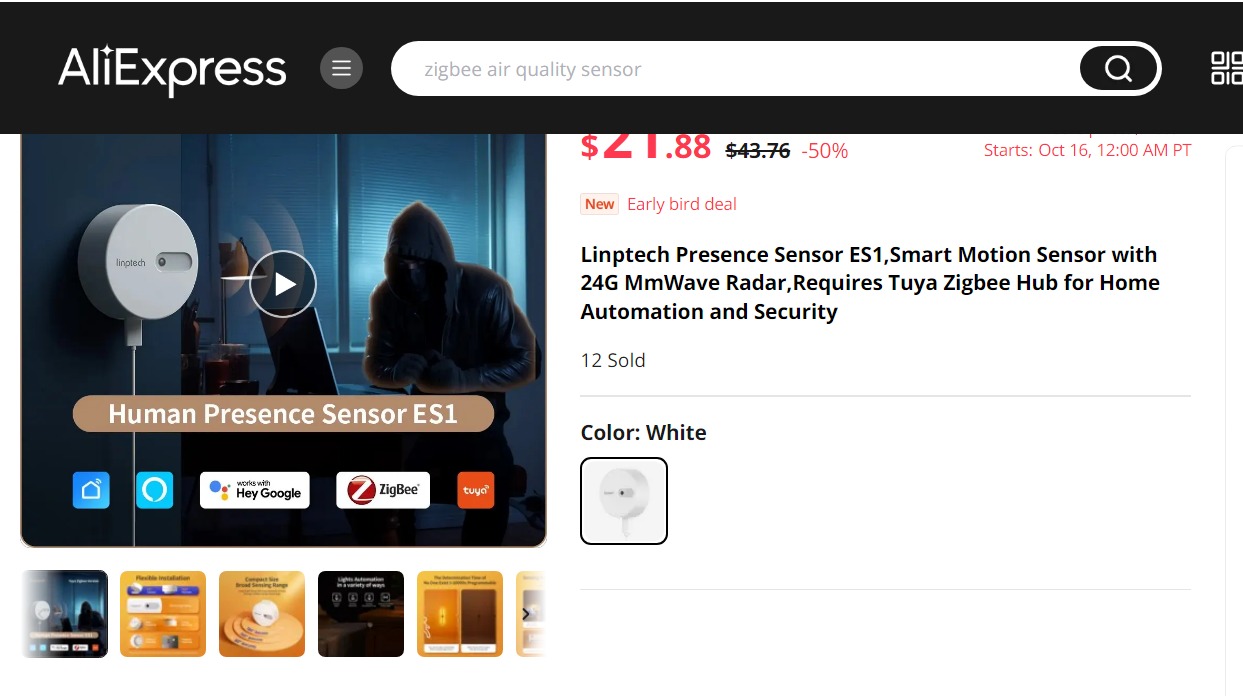Select the Compact Size thumbnail
1243x696 pixels.
tap(262, 614)
